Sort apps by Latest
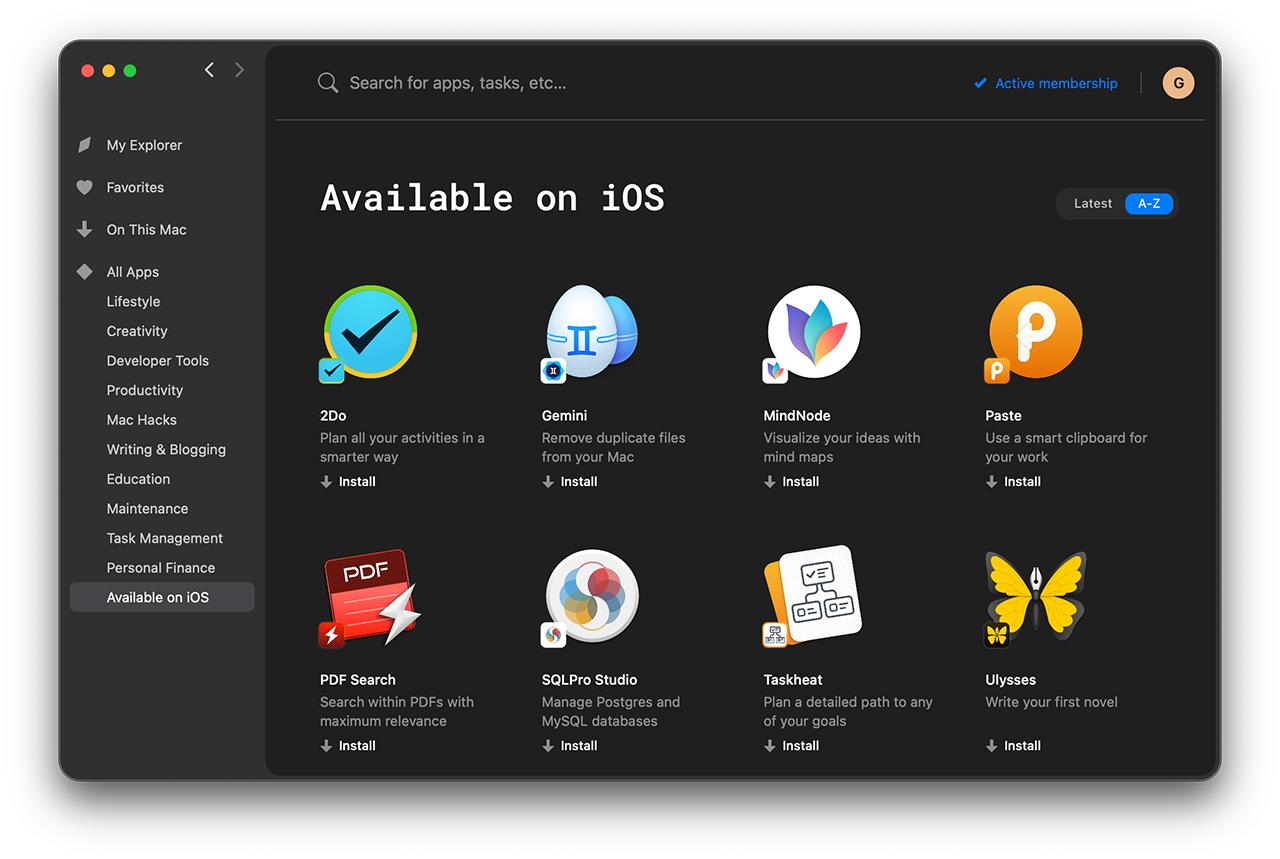Image resolution: width=1280 pixels, height=859 pixels. pyautogui.click(x=1093, y=204)
